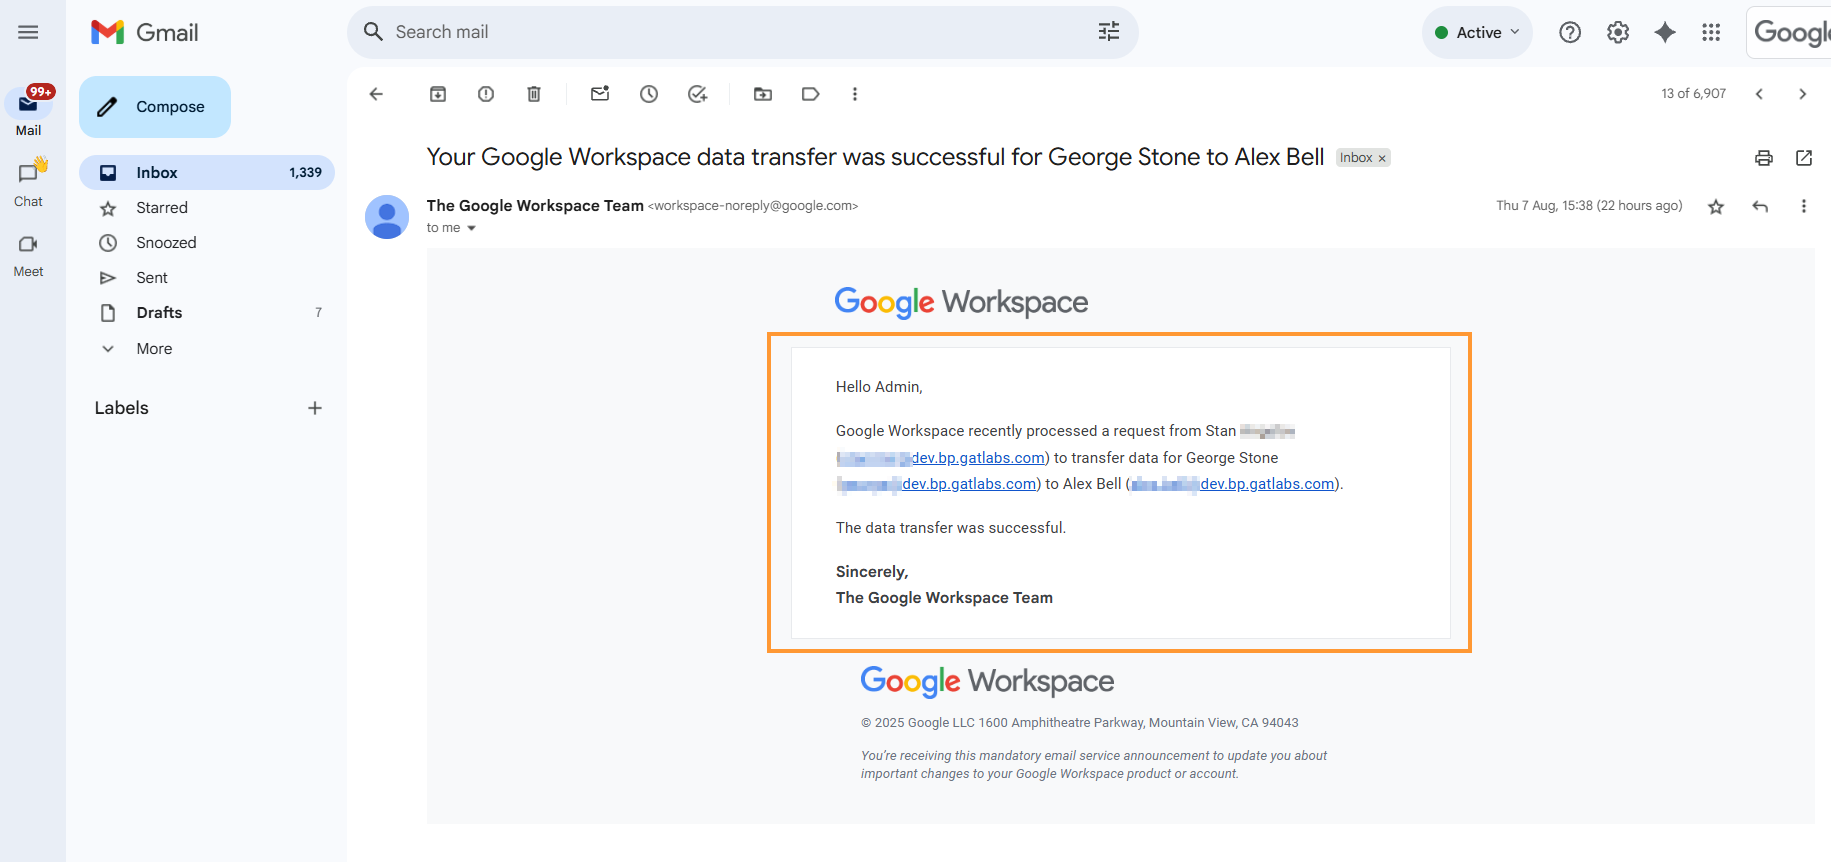Open the Mail section in the sidebar
The height and width of the screenshot is (862, 1831).
29,111
